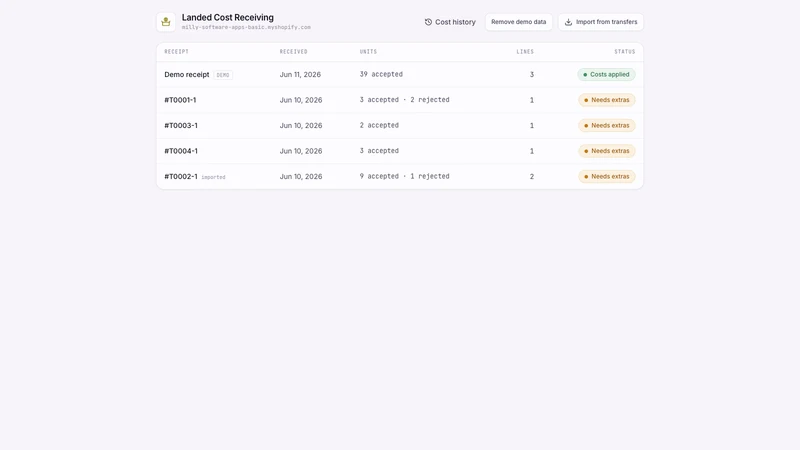Click the RECEIVED column header
This screenshot has width=800, height=450.
[293, 52]
